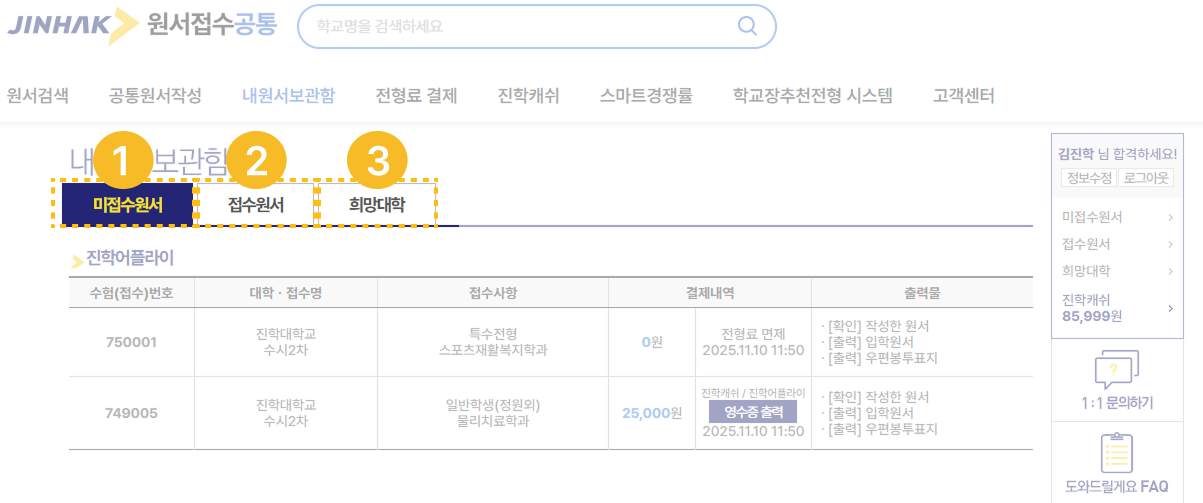Click the 수험(접수)번호 column header
The image size is (1203, 503).
131,293
